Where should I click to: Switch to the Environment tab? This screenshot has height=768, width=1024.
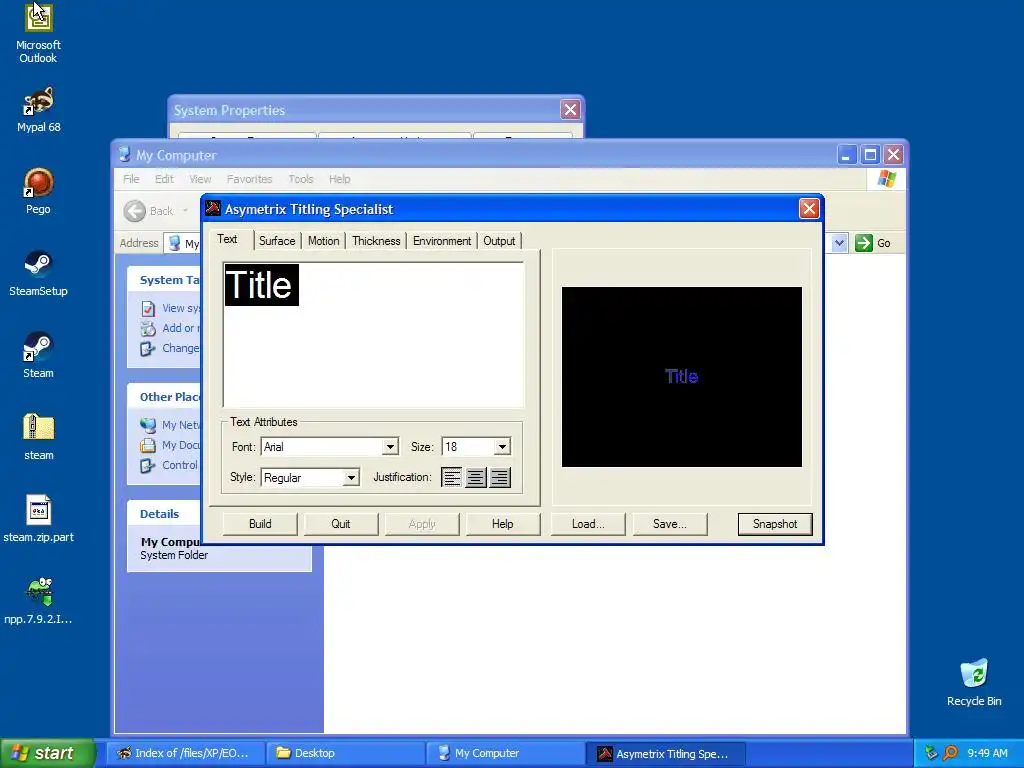click(x=441, y=241)
